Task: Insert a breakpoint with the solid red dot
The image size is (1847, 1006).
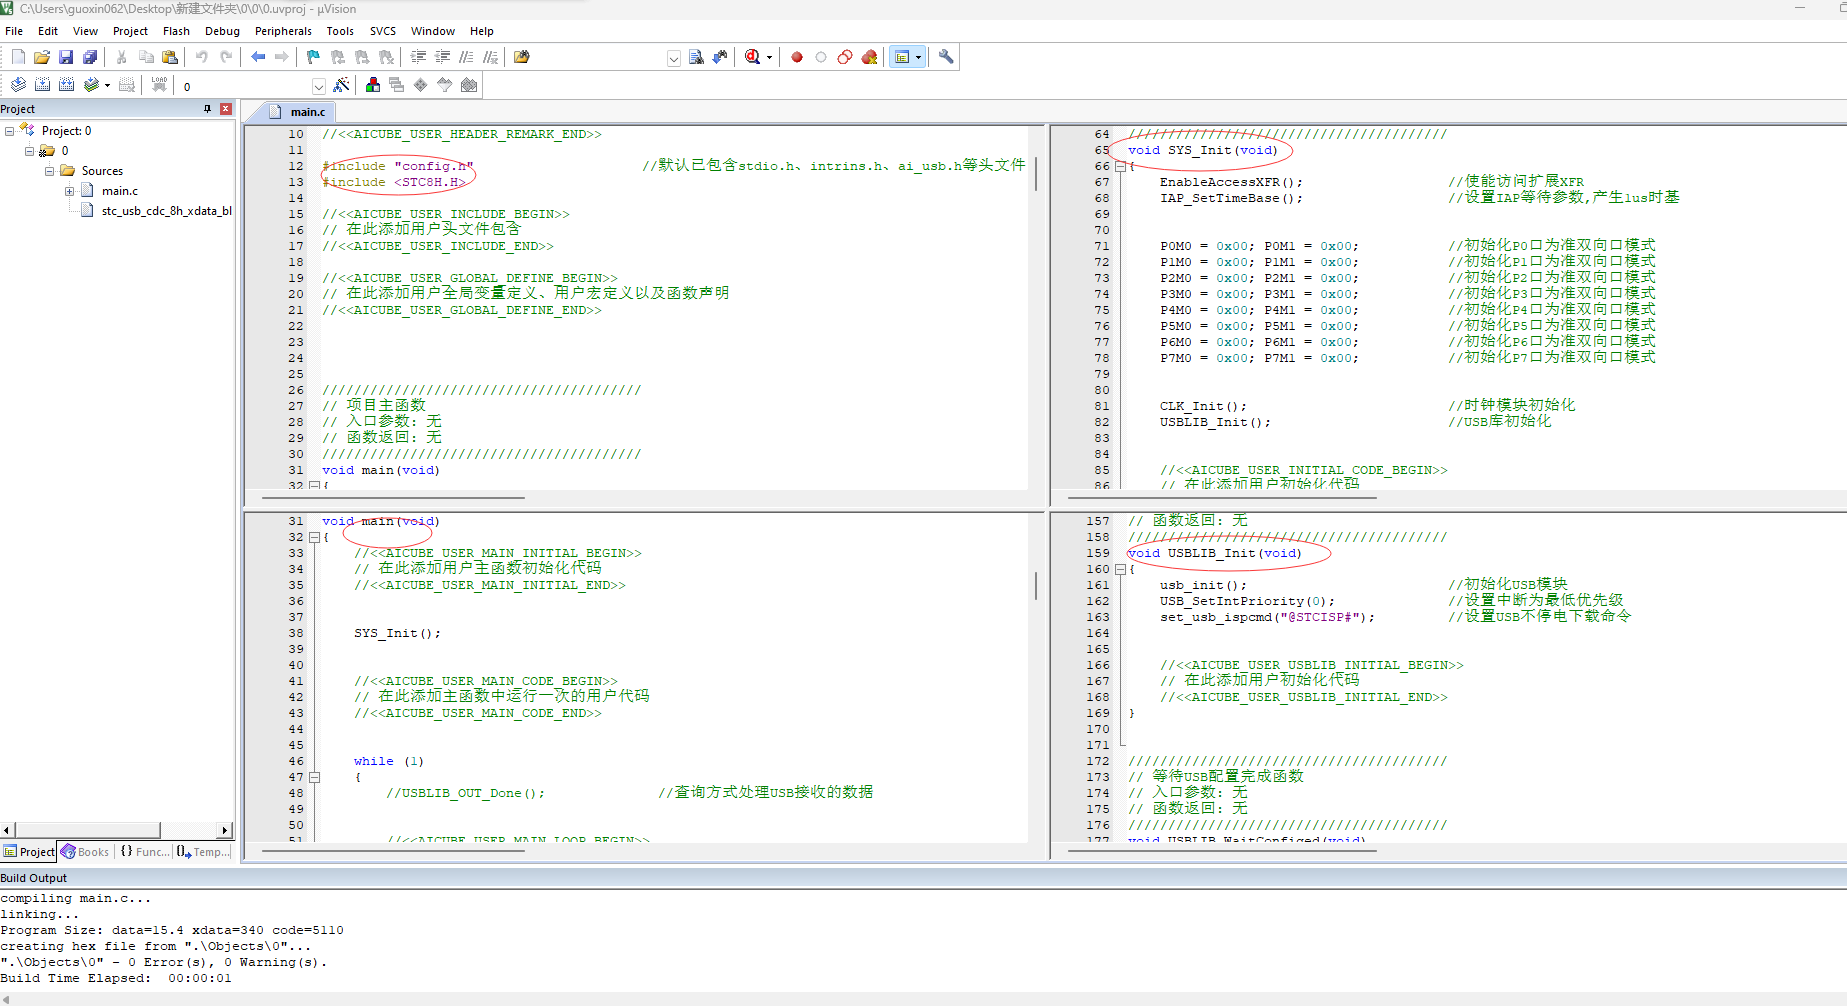Action: point(797,57)
